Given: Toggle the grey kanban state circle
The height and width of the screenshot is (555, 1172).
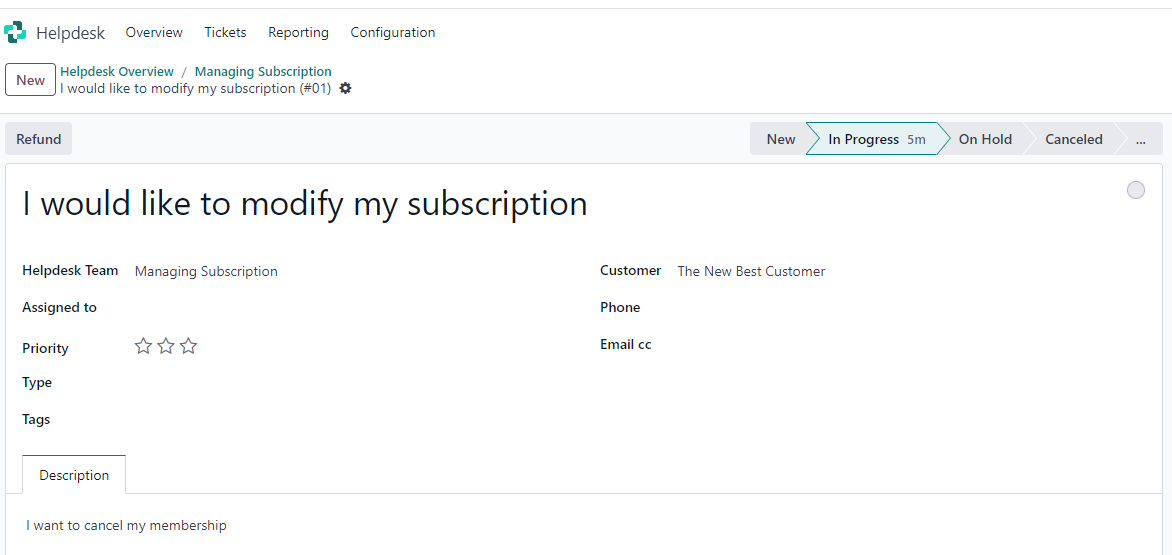Looking at the screenshot, I should point(1135,190).
